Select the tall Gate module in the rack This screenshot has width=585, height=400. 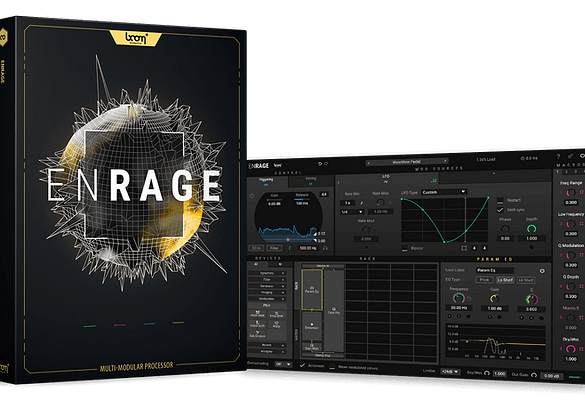point(334,310)
